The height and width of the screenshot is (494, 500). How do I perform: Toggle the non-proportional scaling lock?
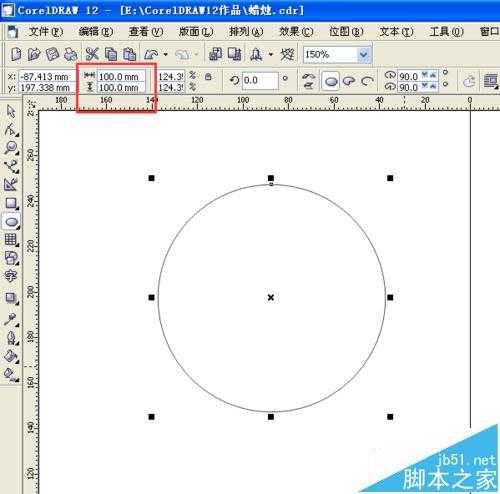click(208, 77)
